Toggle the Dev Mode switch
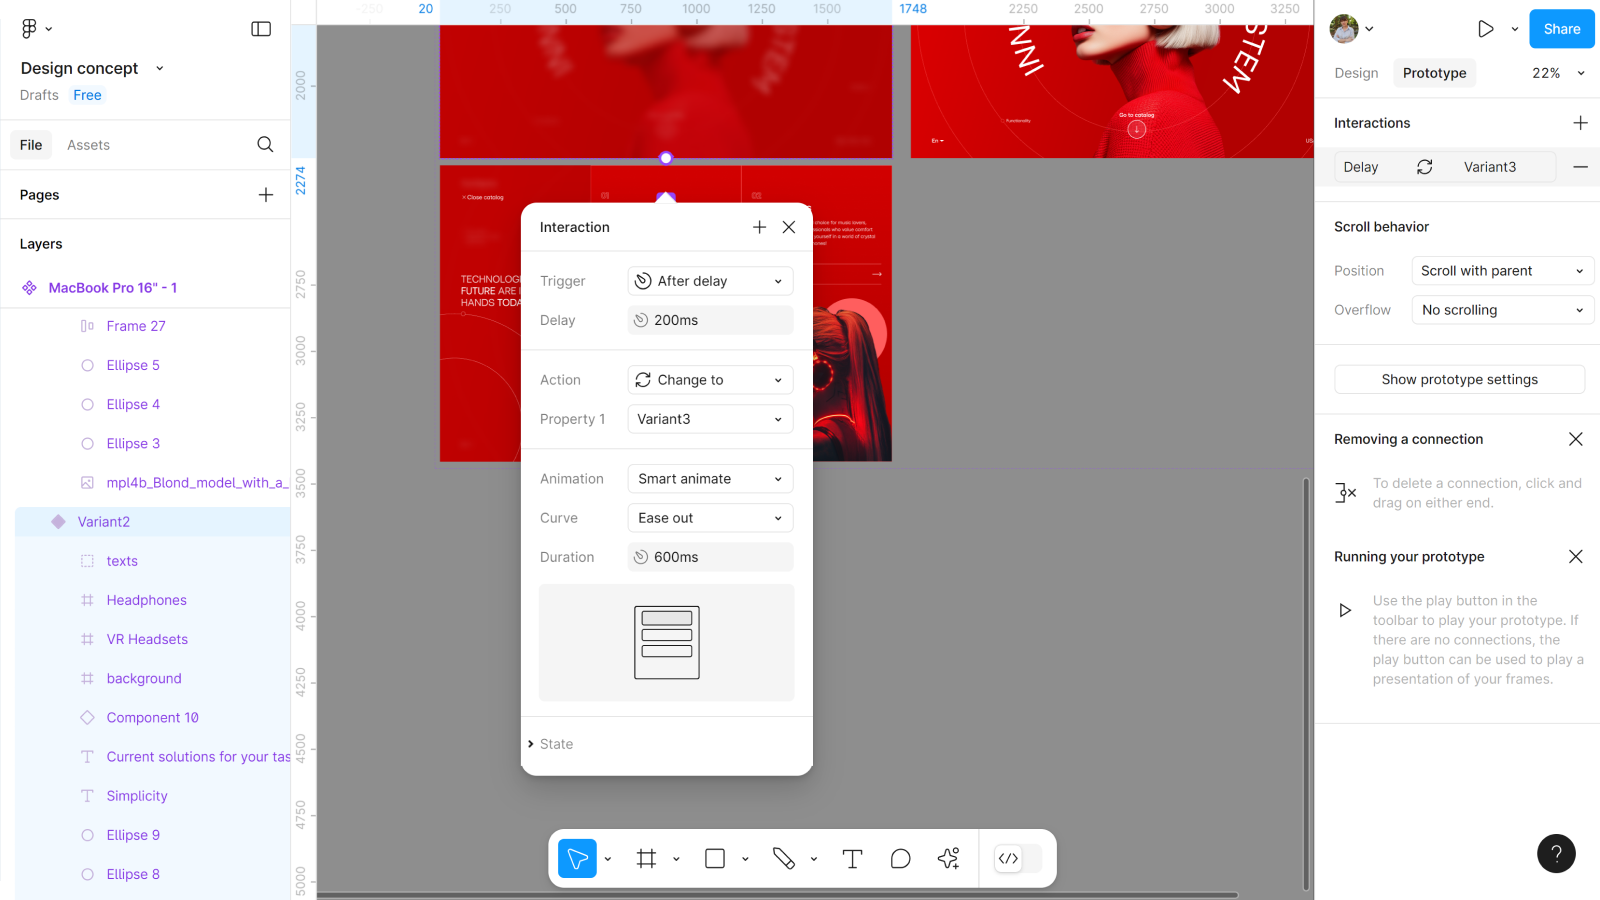1600x900 pixels. 1019,858
